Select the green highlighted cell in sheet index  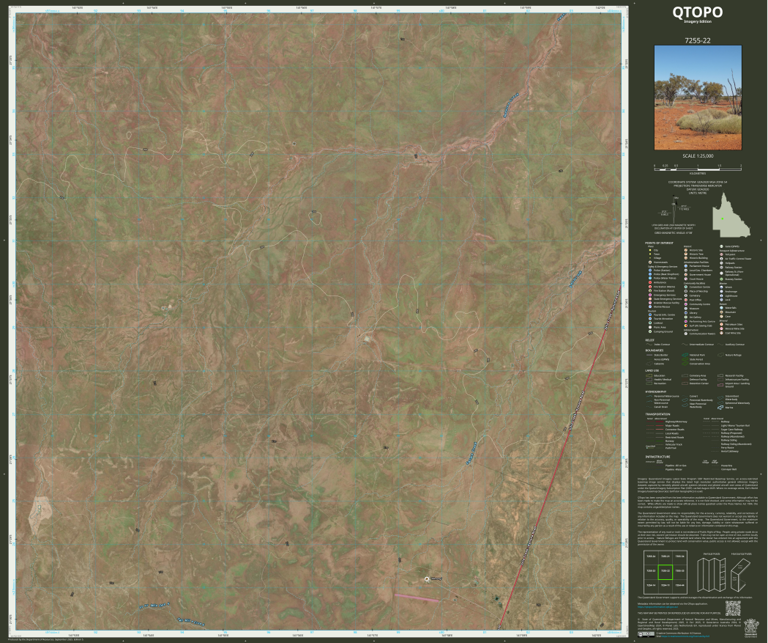[665, 572]
